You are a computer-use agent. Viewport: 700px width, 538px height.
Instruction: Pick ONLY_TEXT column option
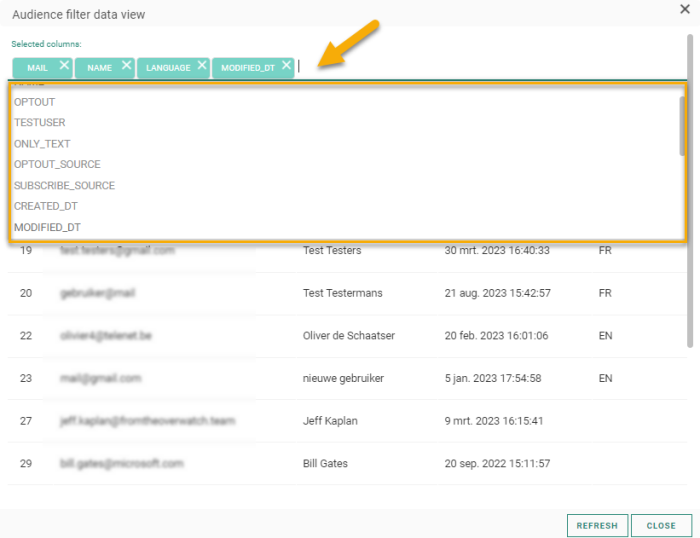pyautogui.click(x=42, y=144)
